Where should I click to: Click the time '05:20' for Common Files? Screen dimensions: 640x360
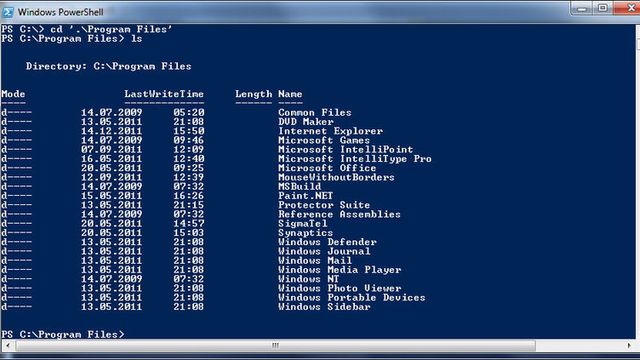189,112
